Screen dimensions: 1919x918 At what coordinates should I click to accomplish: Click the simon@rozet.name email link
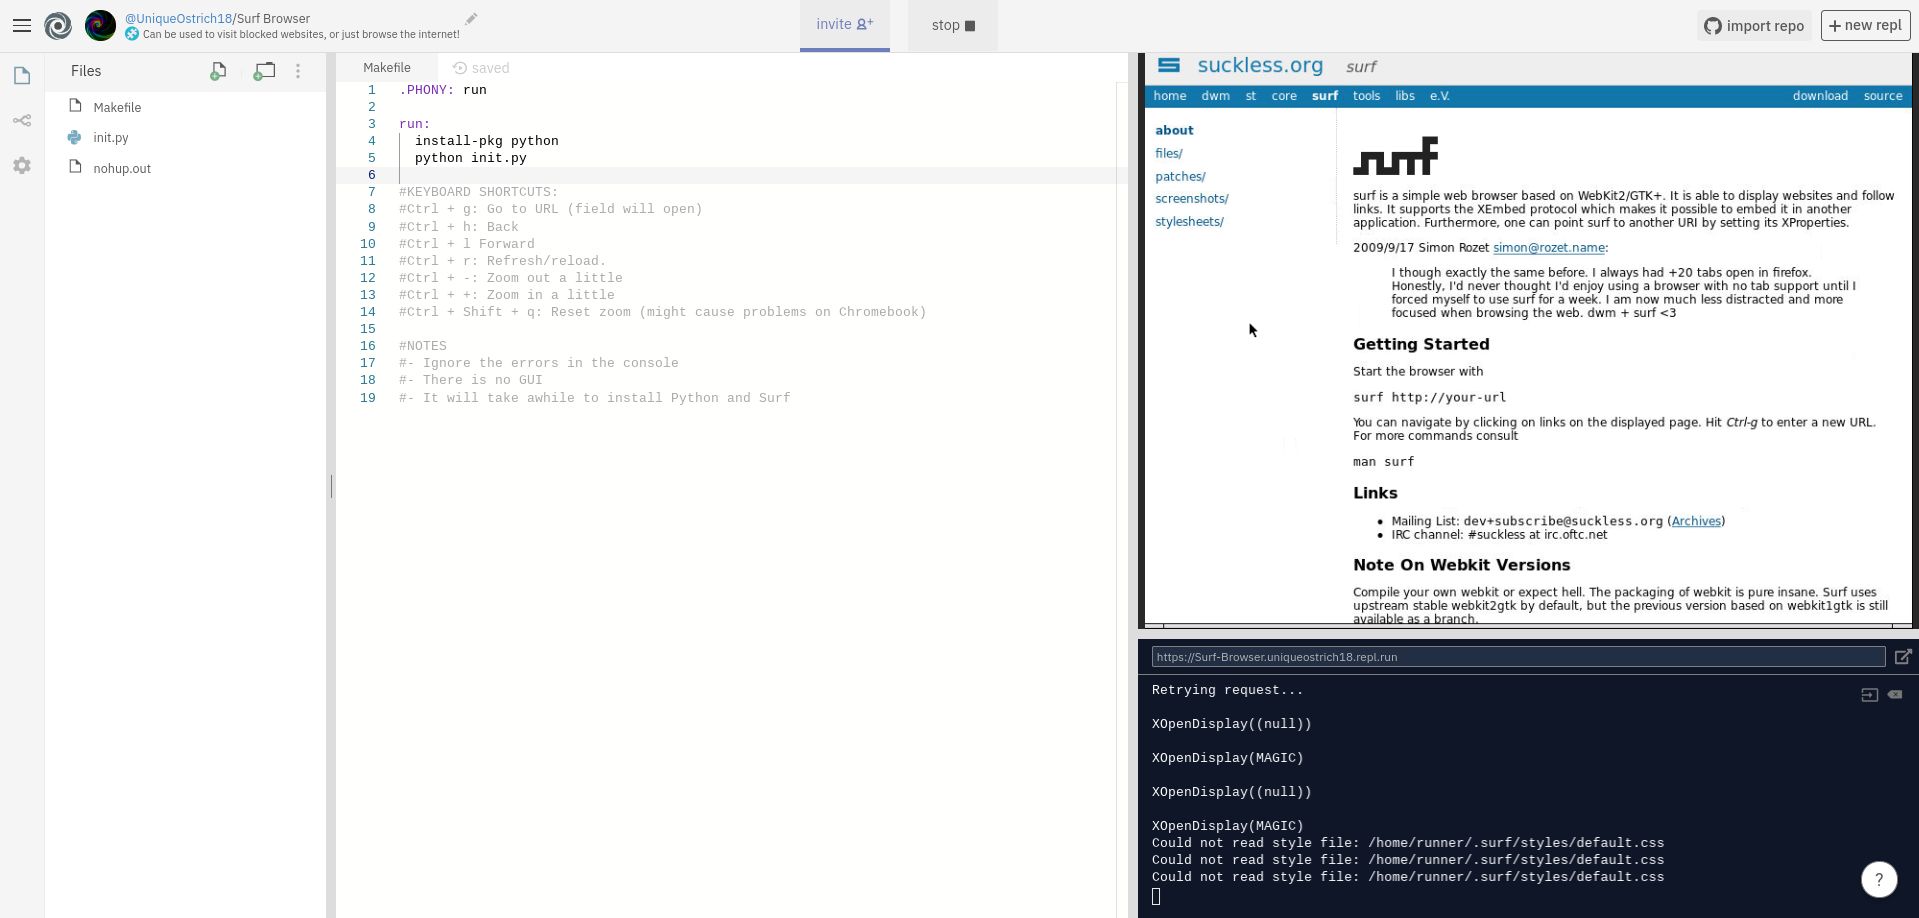[x=1549, y=248]
